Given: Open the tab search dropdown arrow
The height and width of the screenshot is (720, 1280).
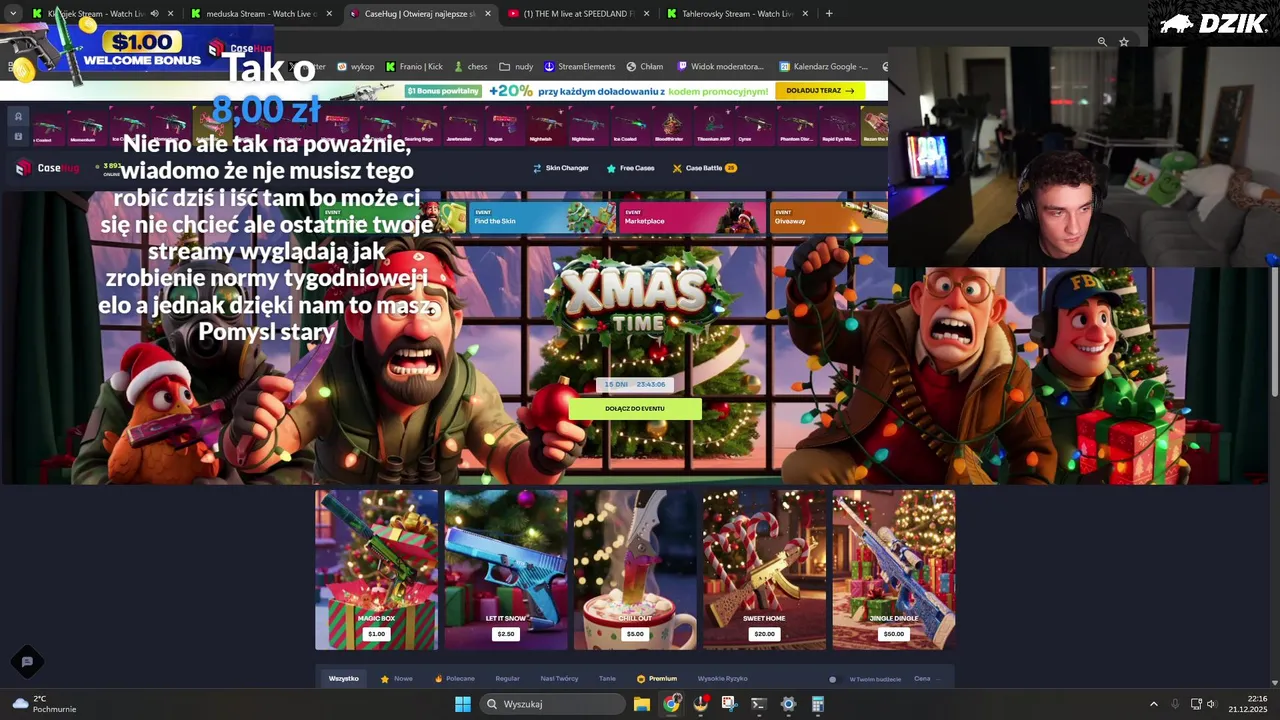Looking at the screenshot, I should [13, 14].
